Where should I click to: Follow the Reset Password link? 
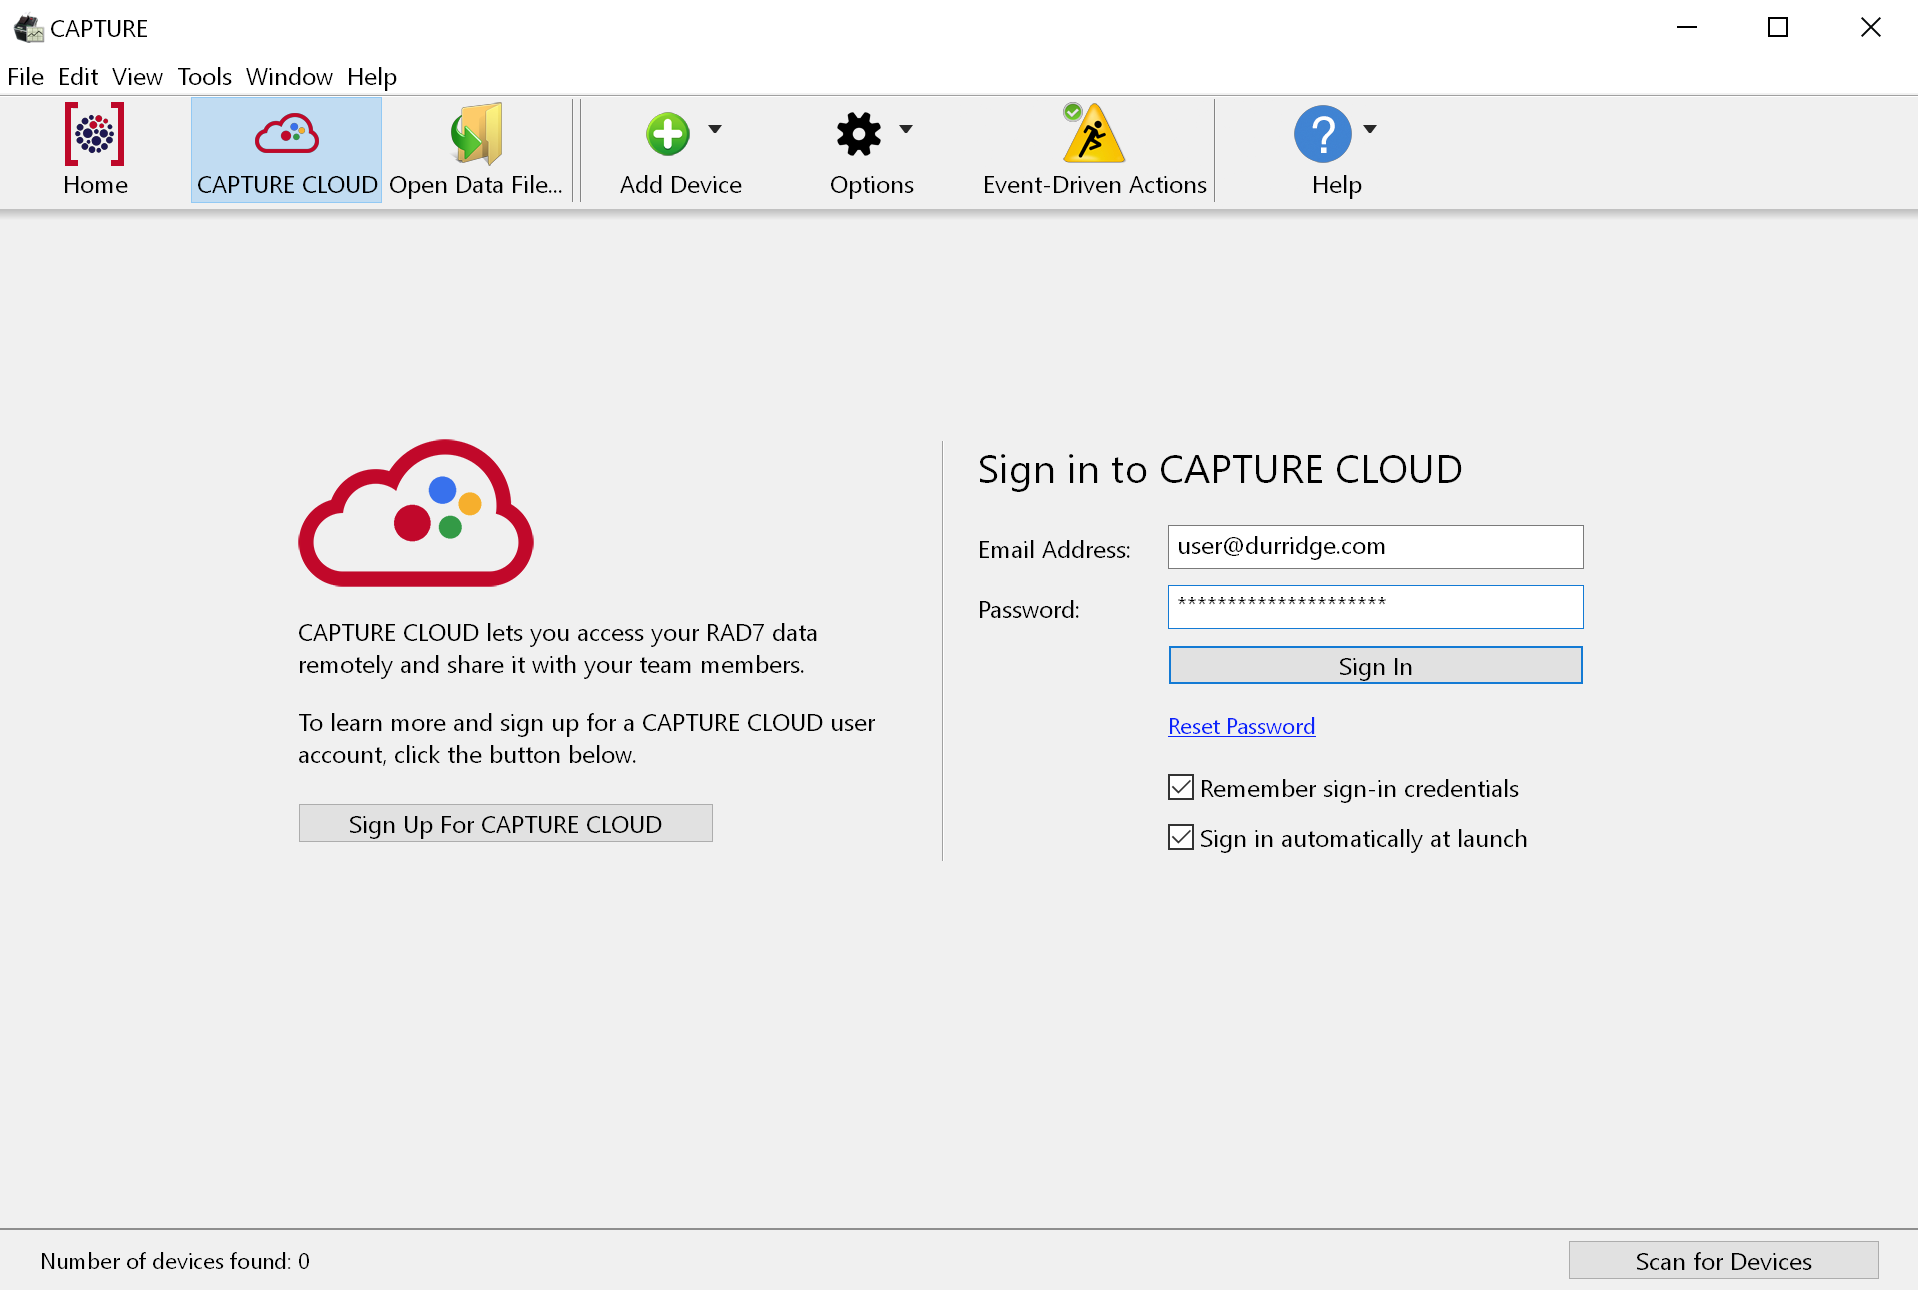(x=1241, y=727)
